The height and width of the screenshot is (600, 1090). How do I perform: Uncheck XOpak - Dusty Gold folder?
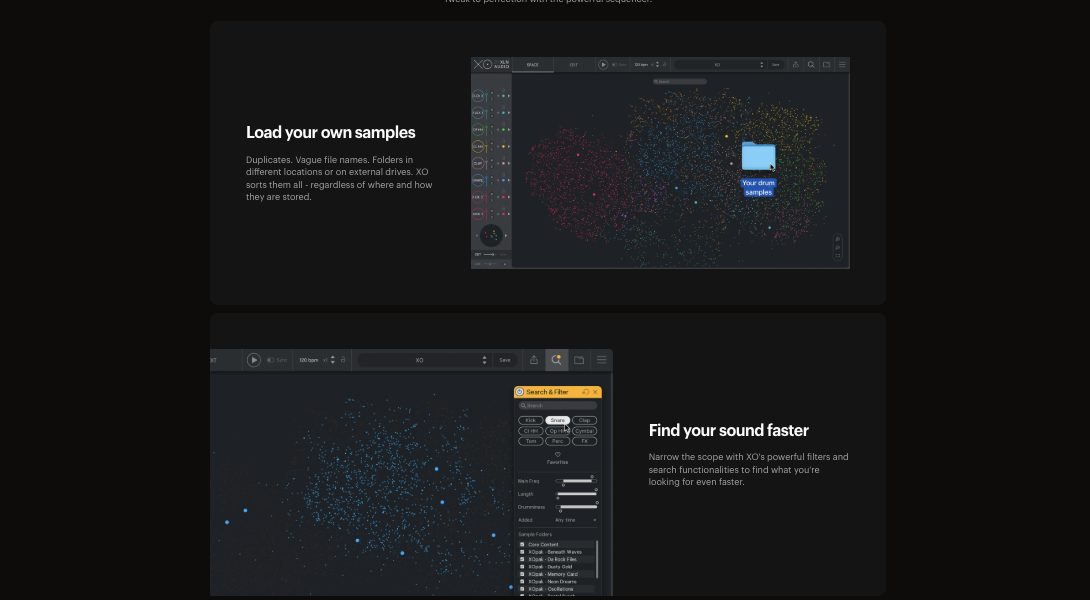[x=522, y=567]
